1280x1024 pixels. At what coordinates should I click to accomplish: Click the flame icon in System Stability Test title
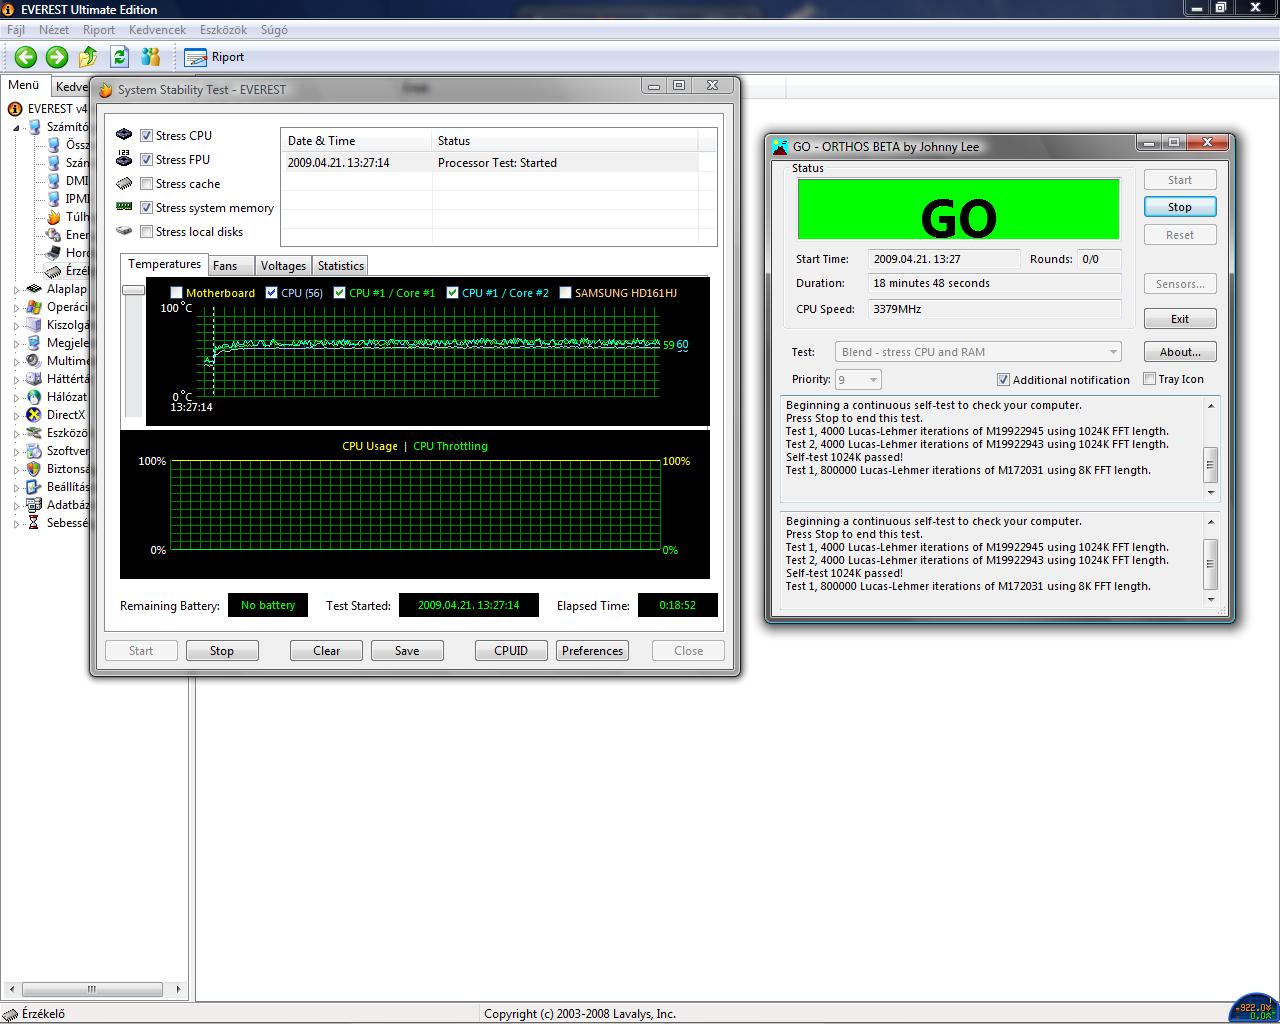click(106, 89)
